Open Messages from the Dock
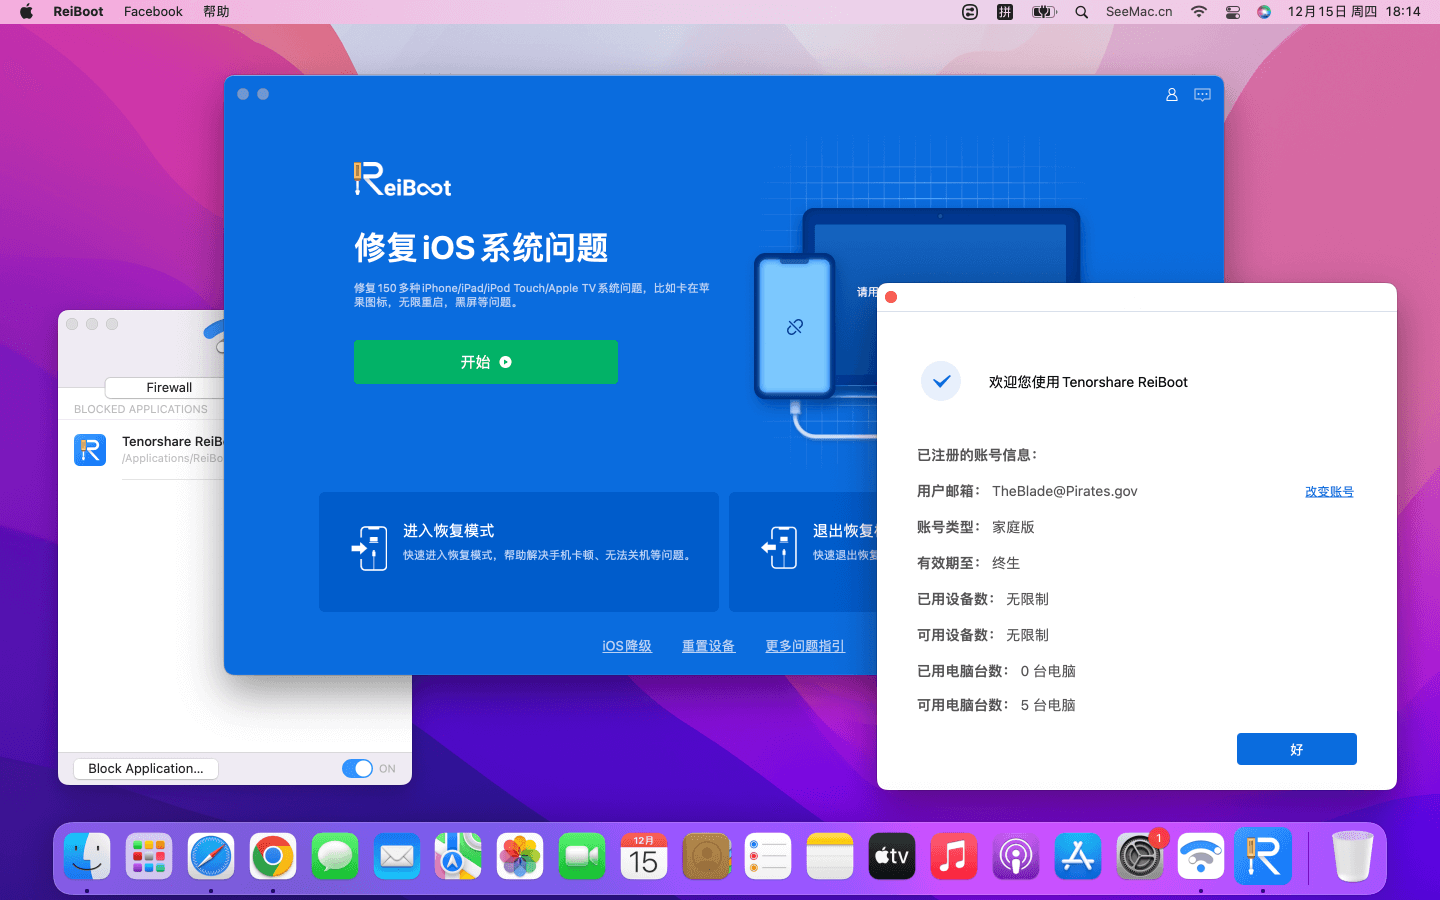1440x900 pixels. pos(335,857)
